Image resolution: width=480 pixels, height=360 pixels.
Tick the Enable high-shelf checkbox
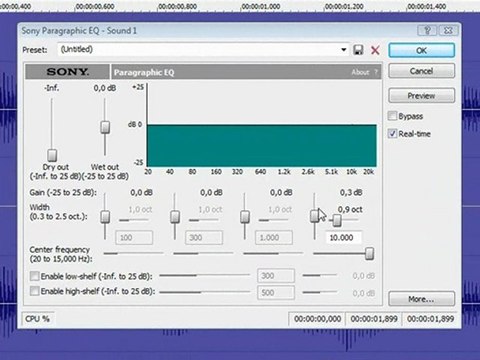click(34, 291)
